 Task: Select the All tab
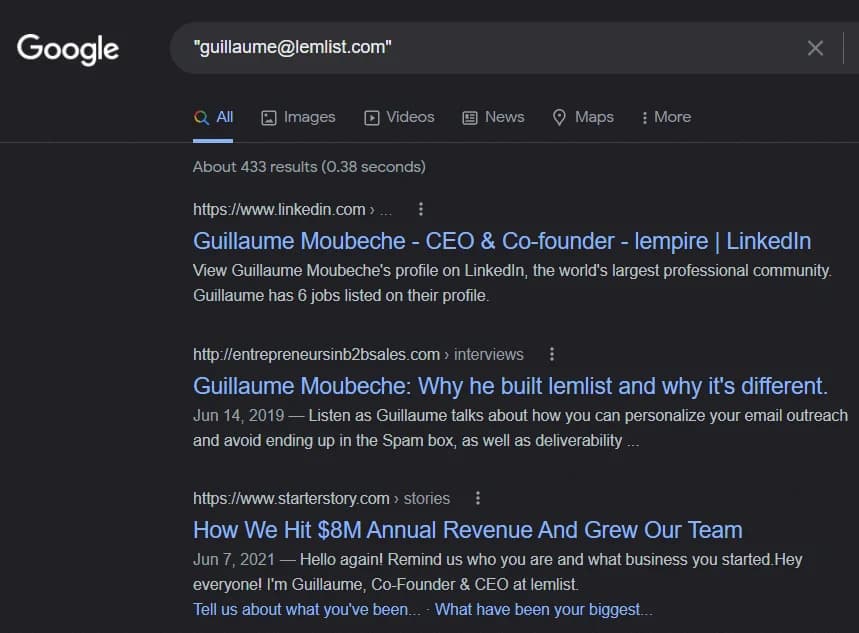pos(213,117)
